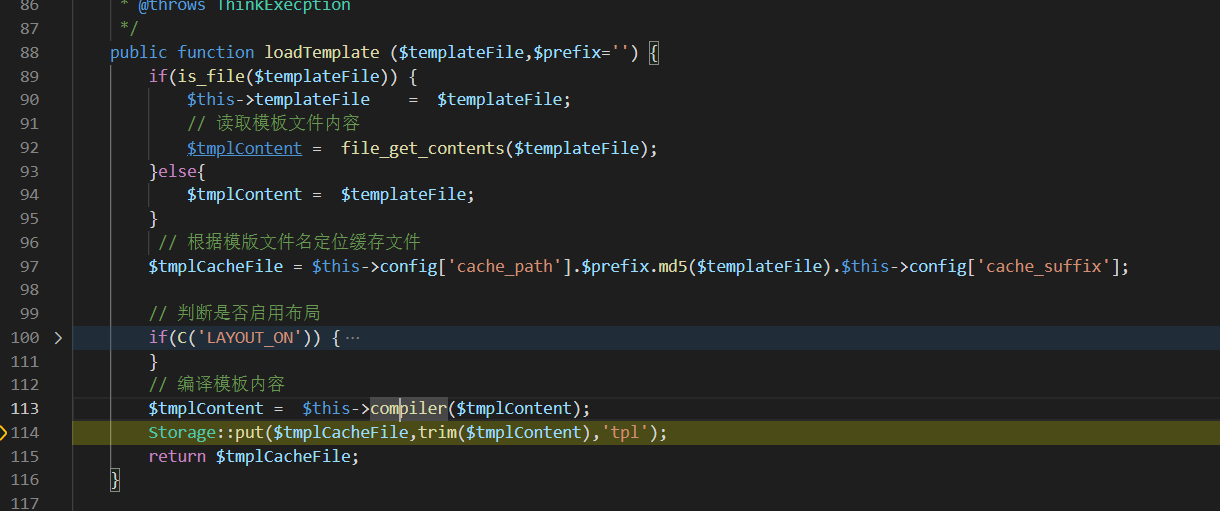This screenshot has height=511, width=1220.
Task: Click line number 88
Action: [29, 52]
